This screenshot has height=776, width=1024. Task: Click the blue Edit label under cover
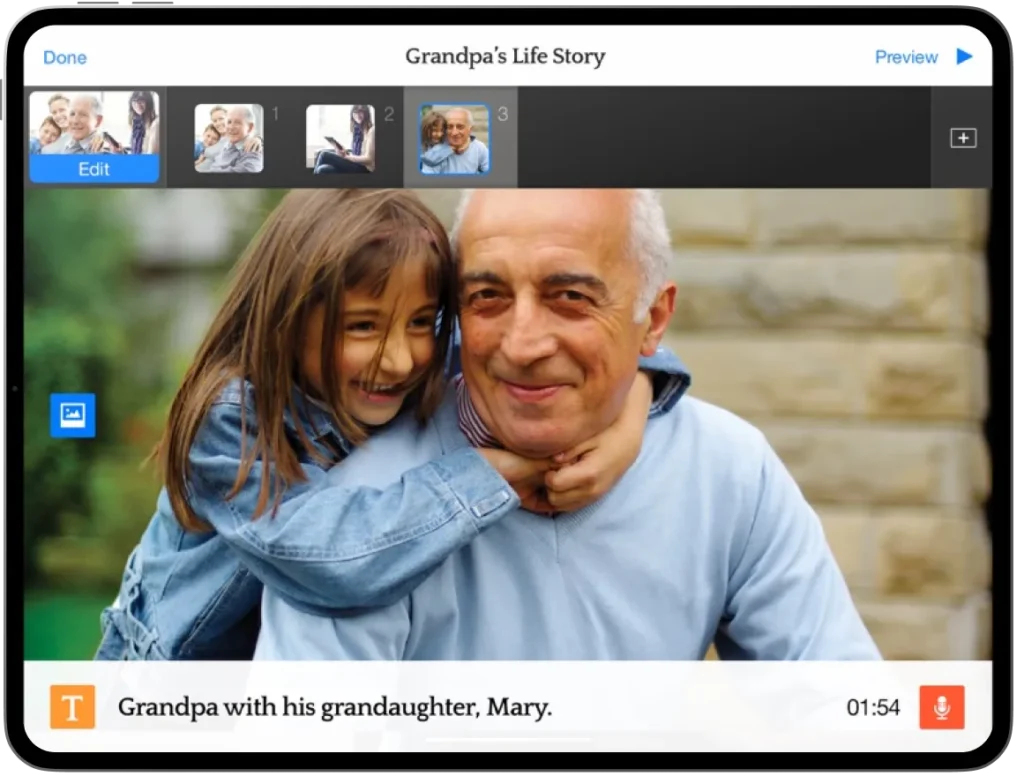pos(94,169)
